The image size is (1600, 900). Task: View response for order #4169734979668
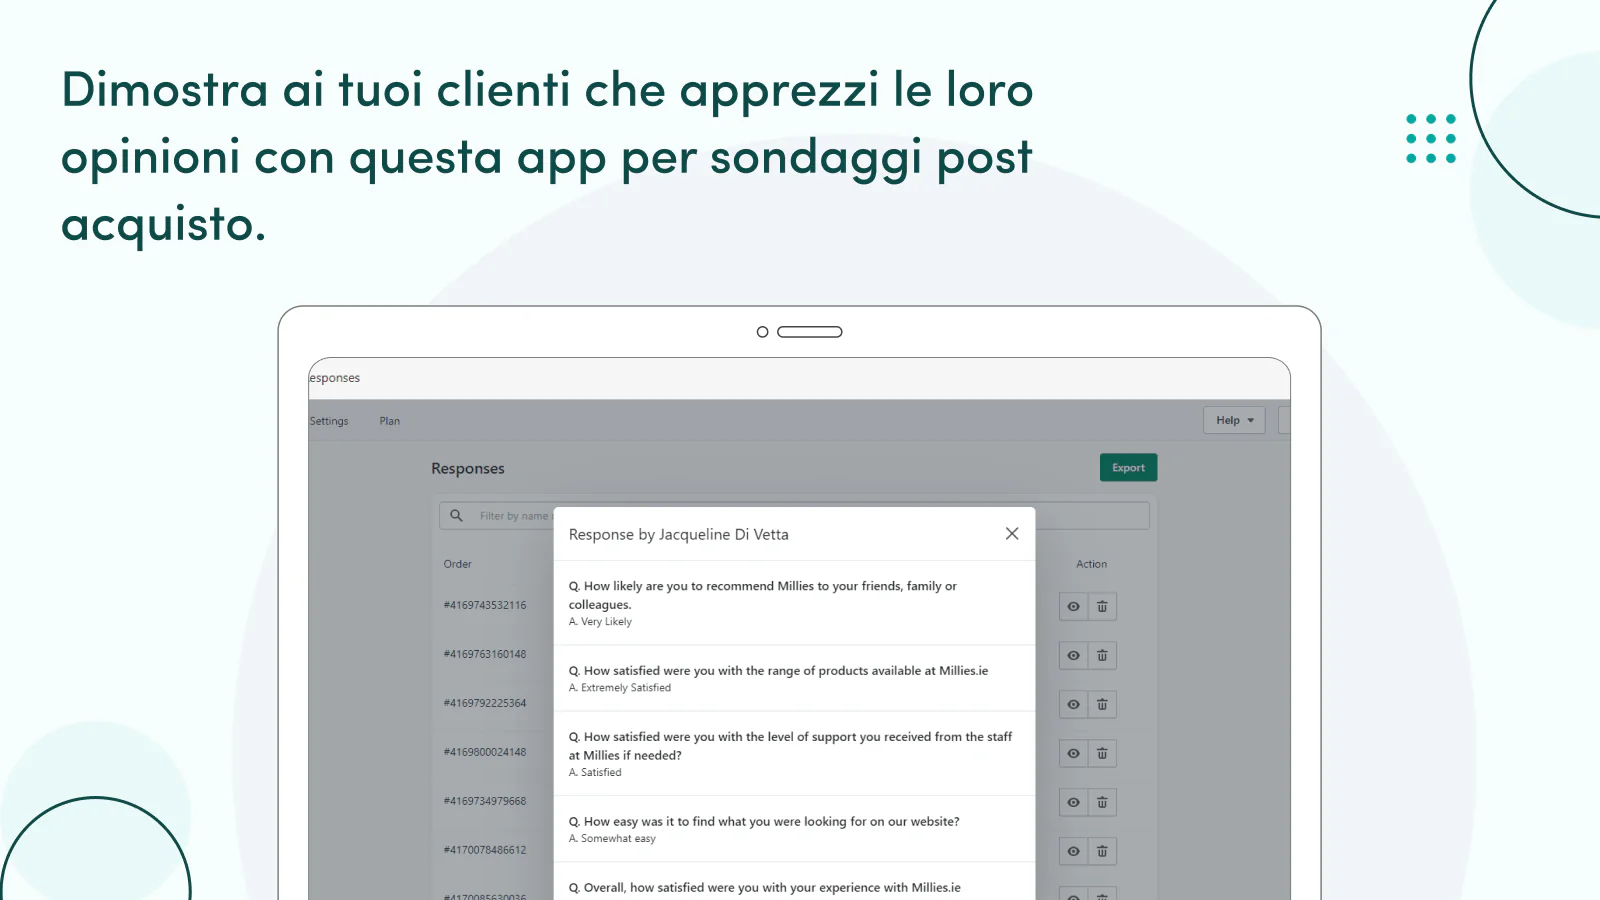coord(1073,803)
